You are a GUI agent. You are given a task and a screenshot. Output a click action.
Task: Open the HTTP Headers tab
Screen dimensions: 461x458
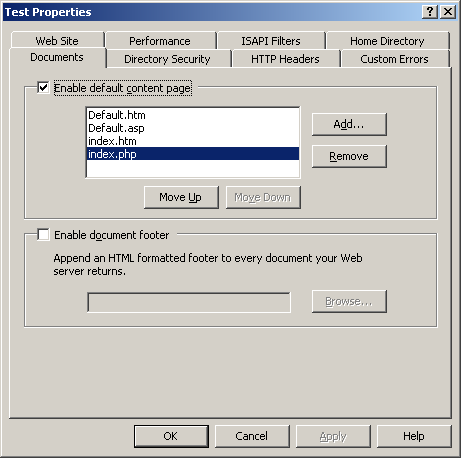pyautogui.click(x=285, y=59)
